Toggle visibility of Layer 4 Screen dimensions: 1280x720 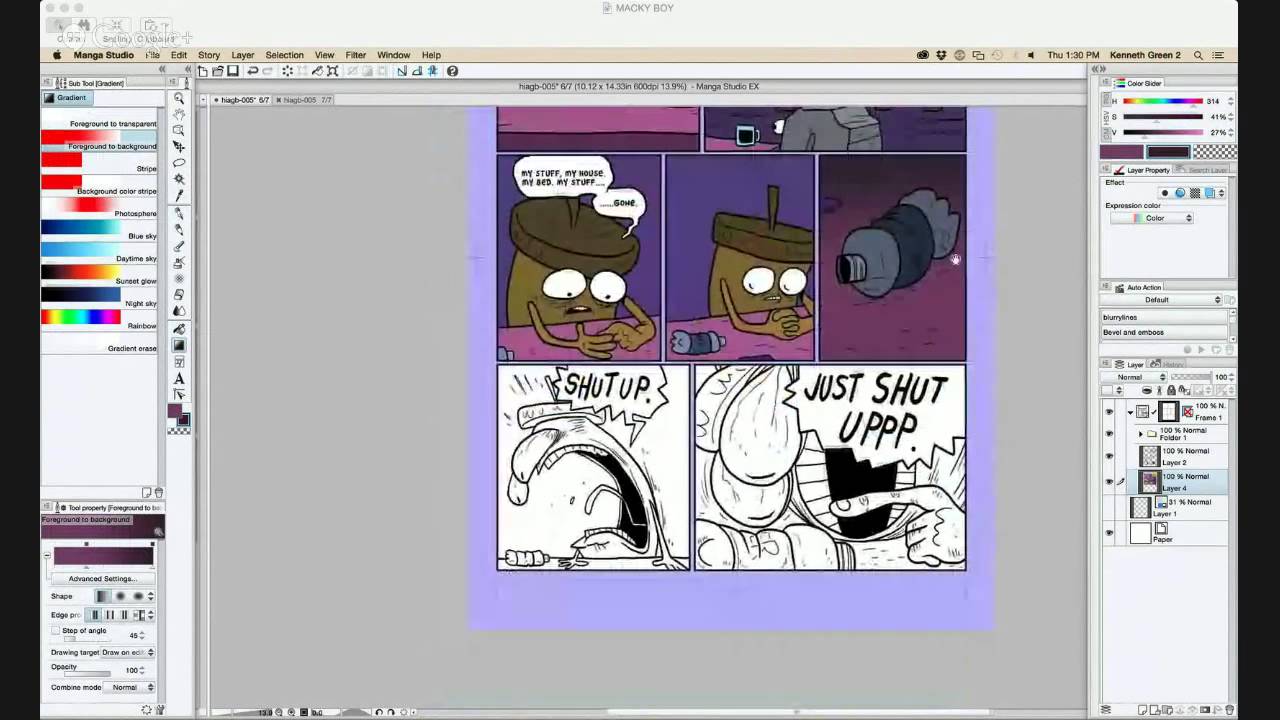[1108, 482]
